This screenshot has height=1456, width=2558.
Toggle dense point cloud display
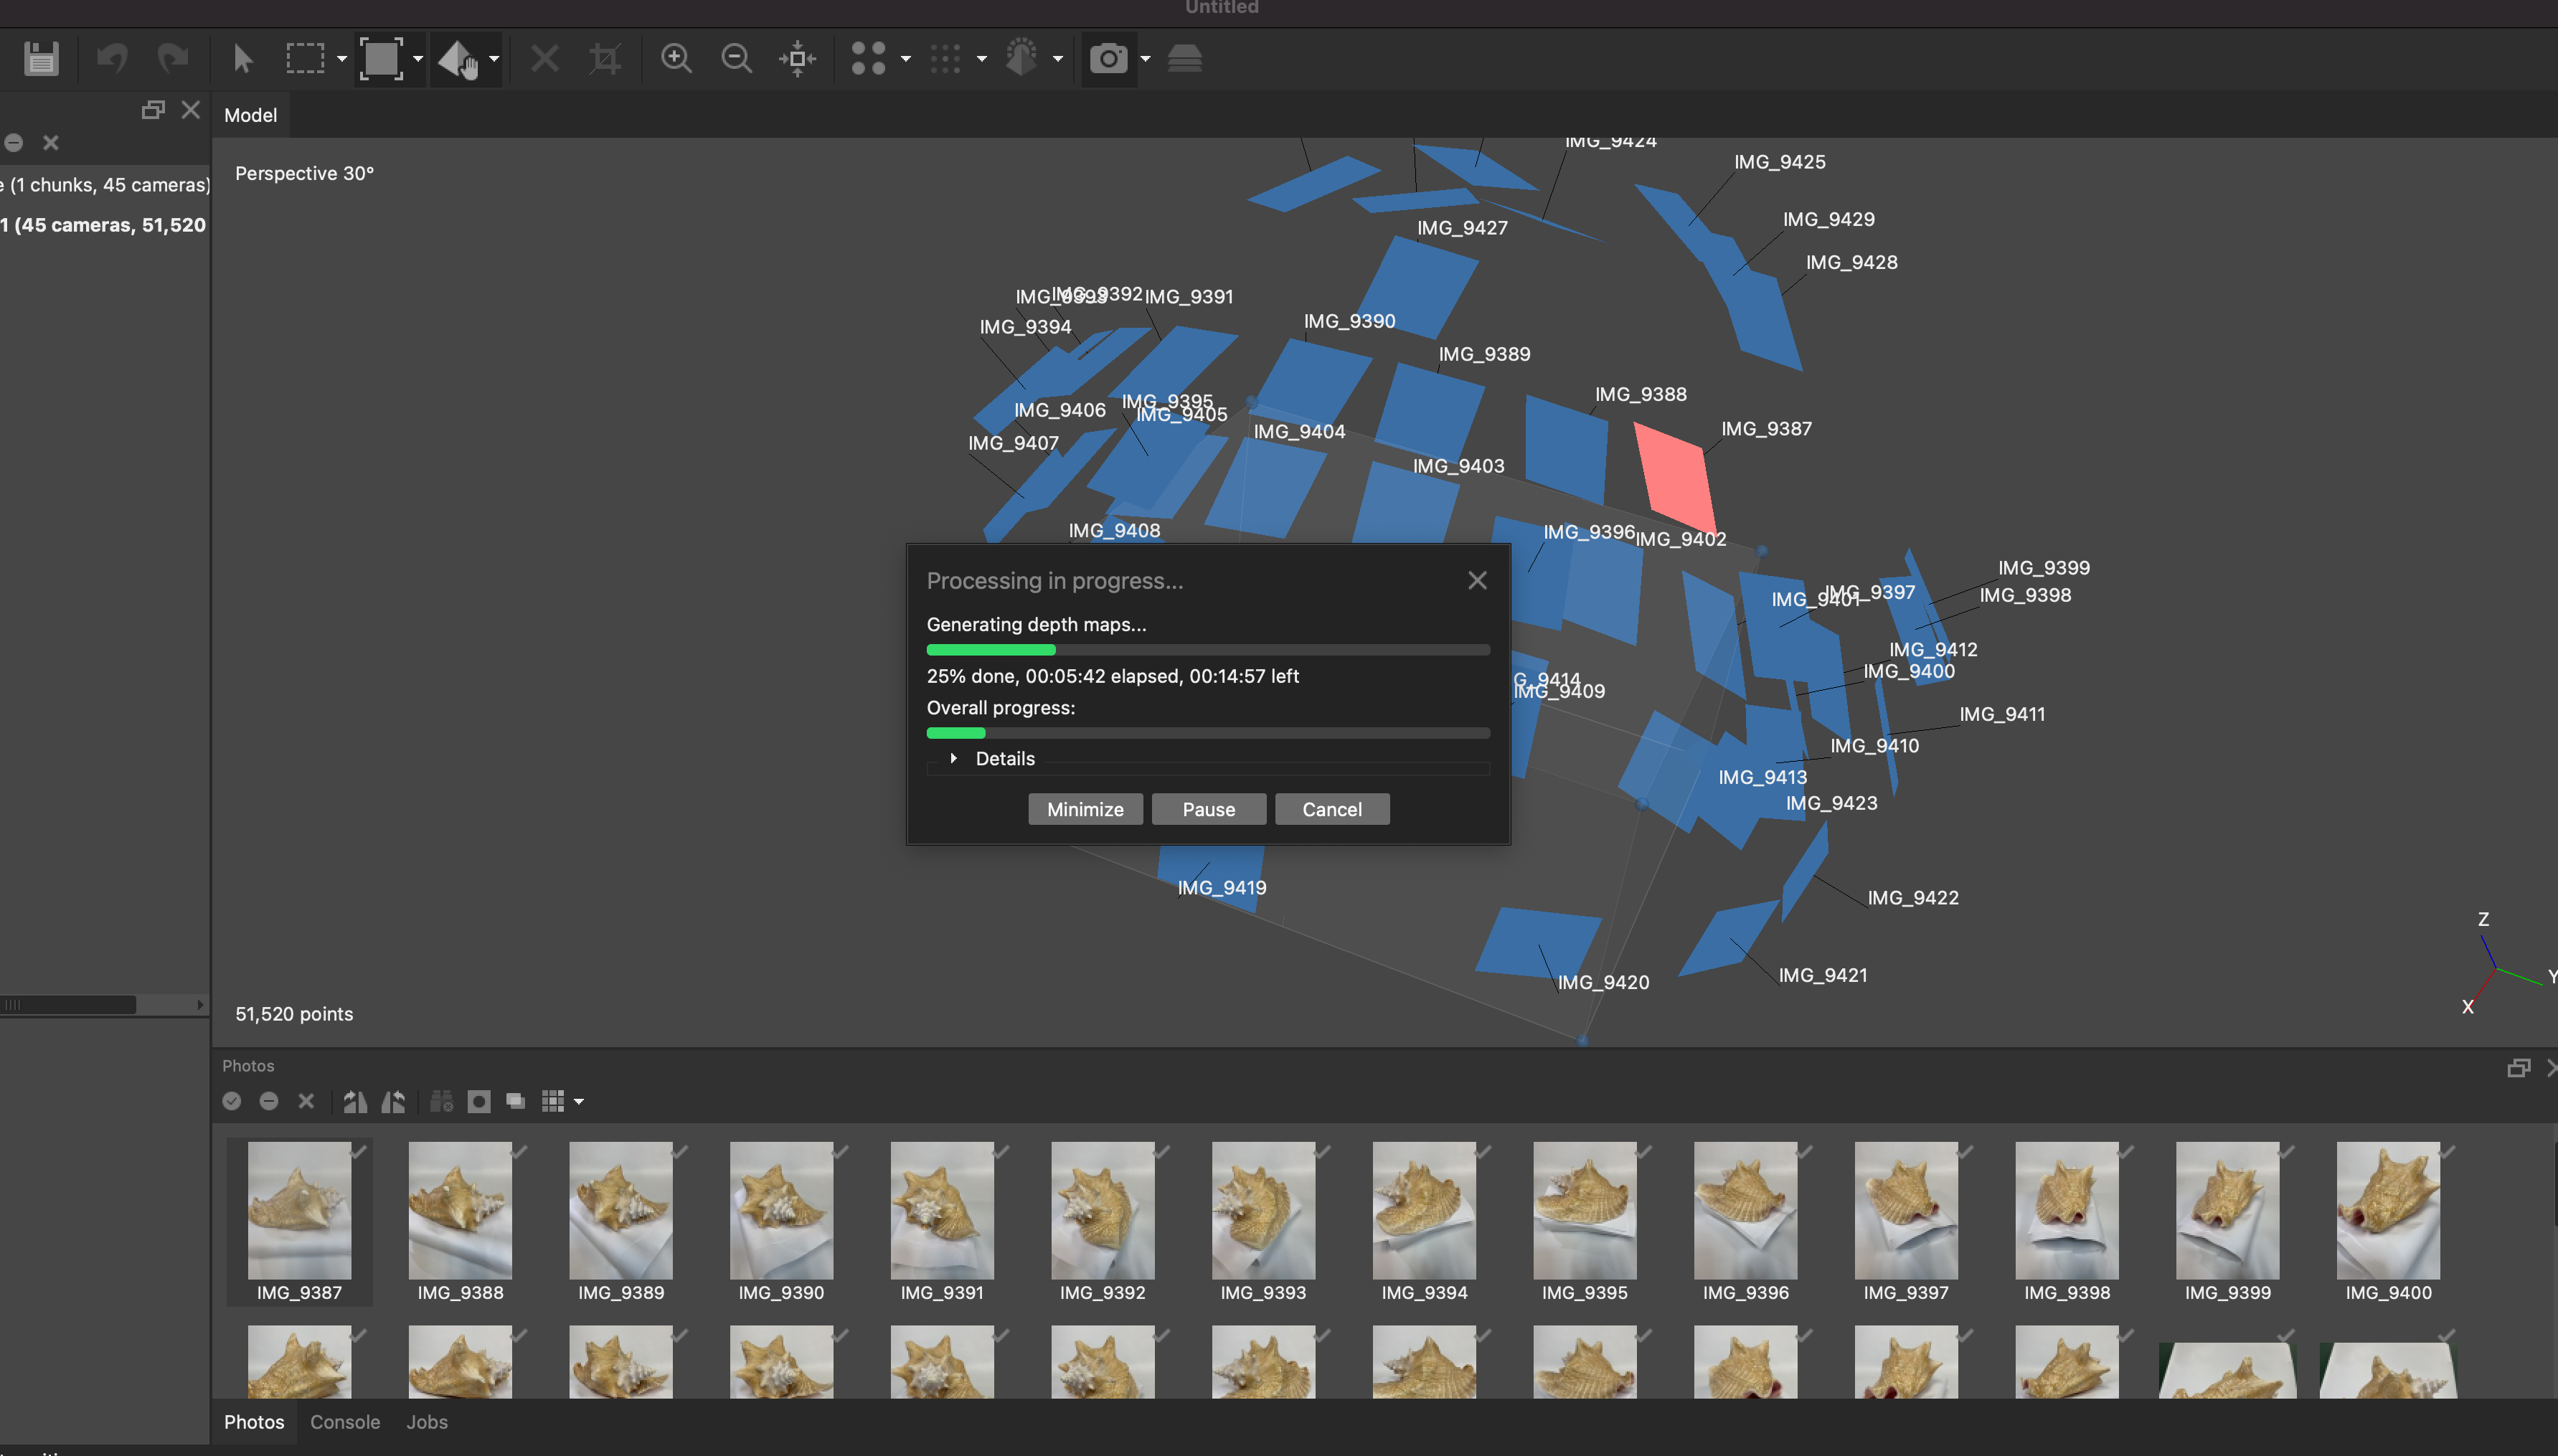pos(945,59)
